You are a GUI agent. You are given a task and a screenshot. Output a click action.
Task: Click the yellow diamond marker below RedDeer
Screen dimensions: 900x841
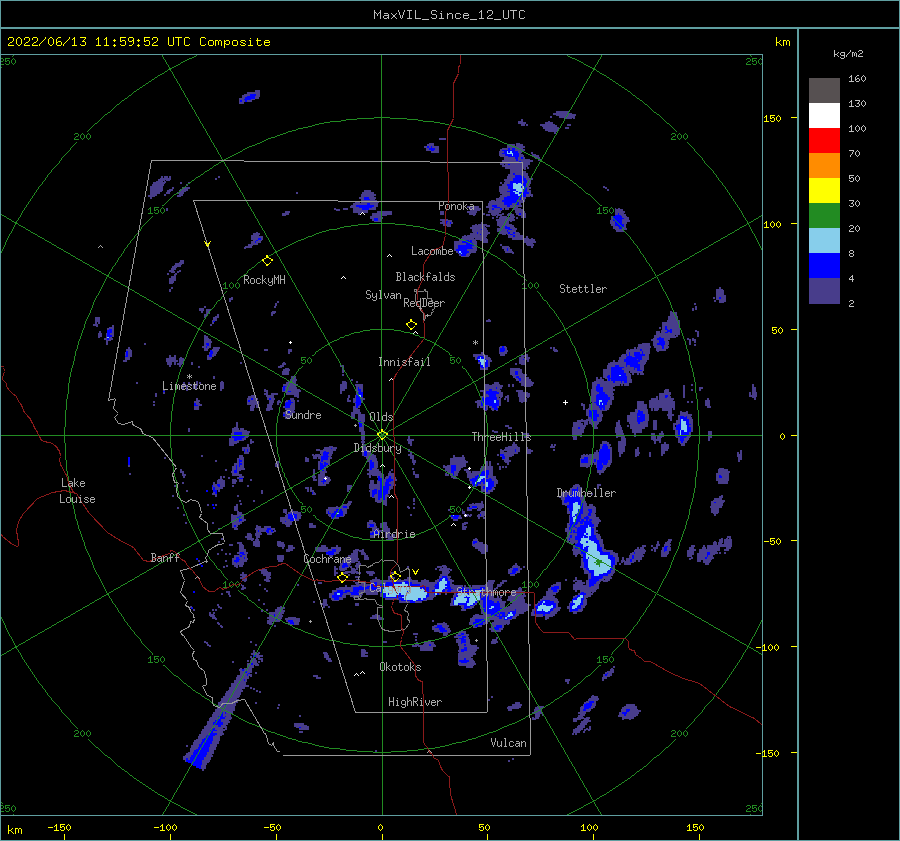(412, 324)
